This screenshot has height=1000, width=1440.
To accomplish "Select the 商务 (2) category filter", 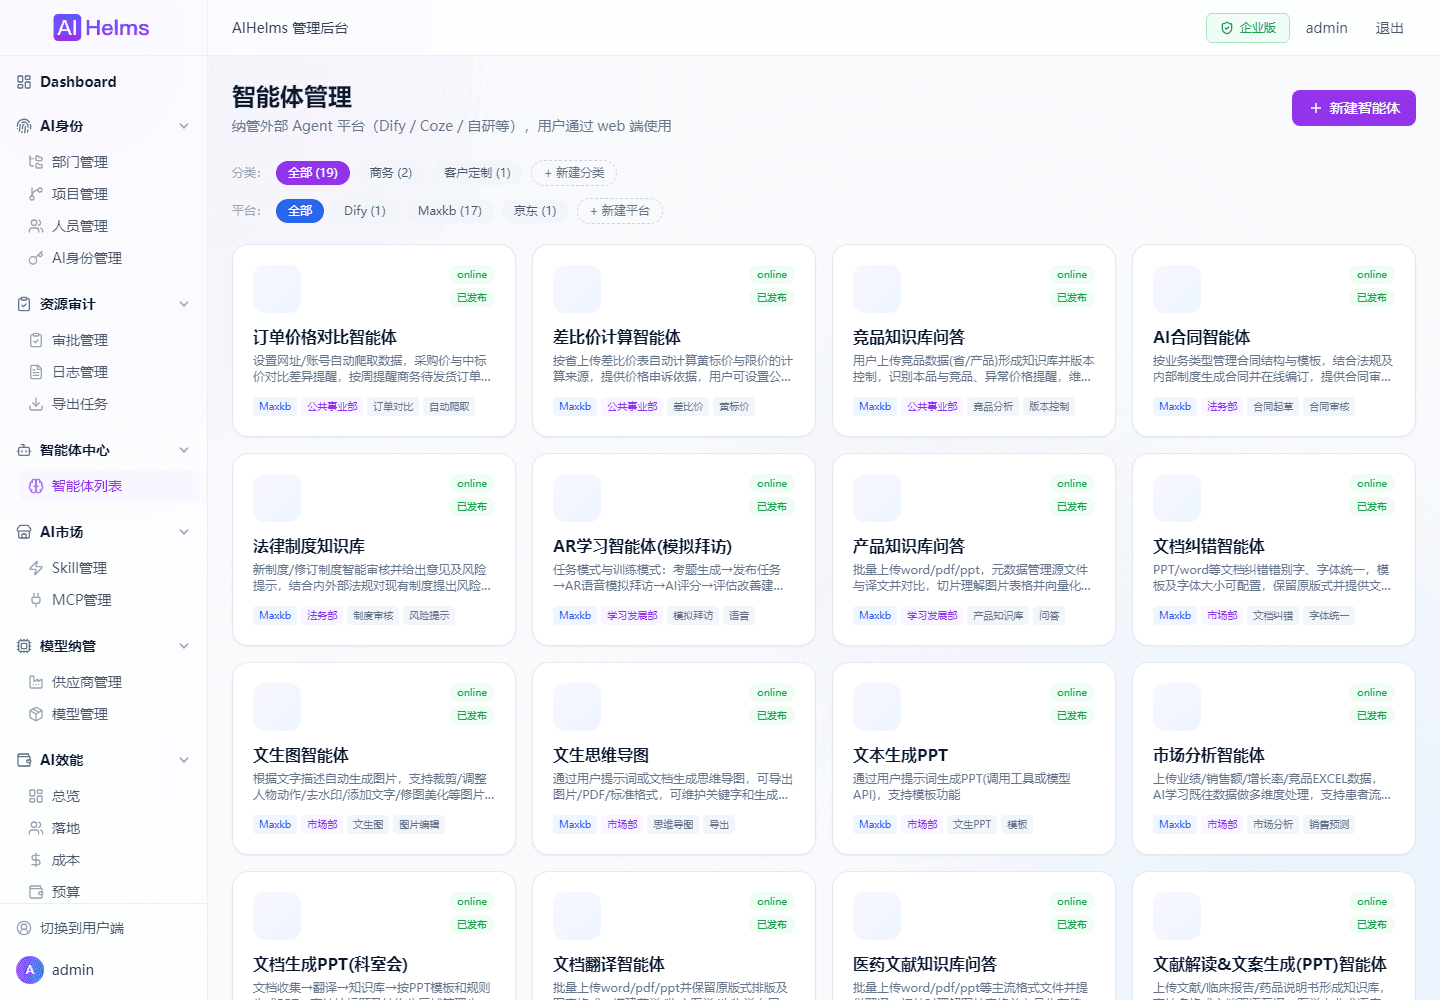I will coord(391,173).
